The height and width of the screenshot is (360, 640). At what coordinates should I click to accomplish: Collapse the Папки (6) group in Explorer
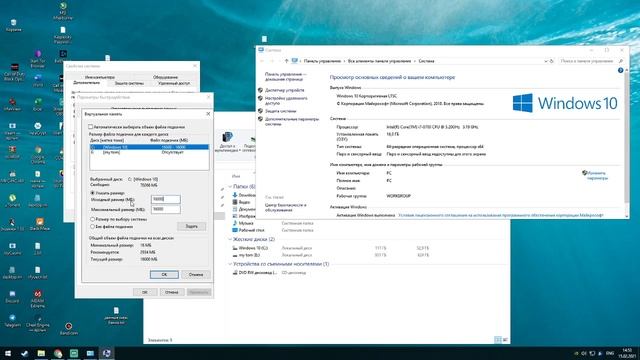pyautogui.click(x=230, y=187)
